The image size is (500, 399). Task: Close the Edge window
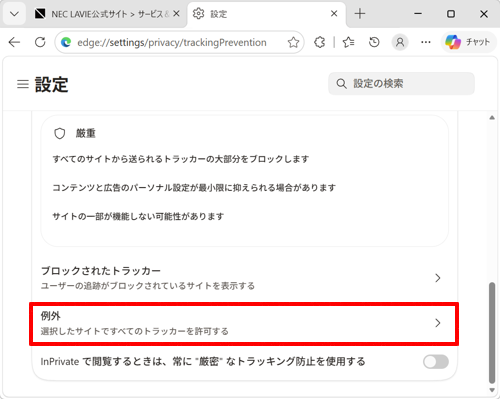point(484,14)
